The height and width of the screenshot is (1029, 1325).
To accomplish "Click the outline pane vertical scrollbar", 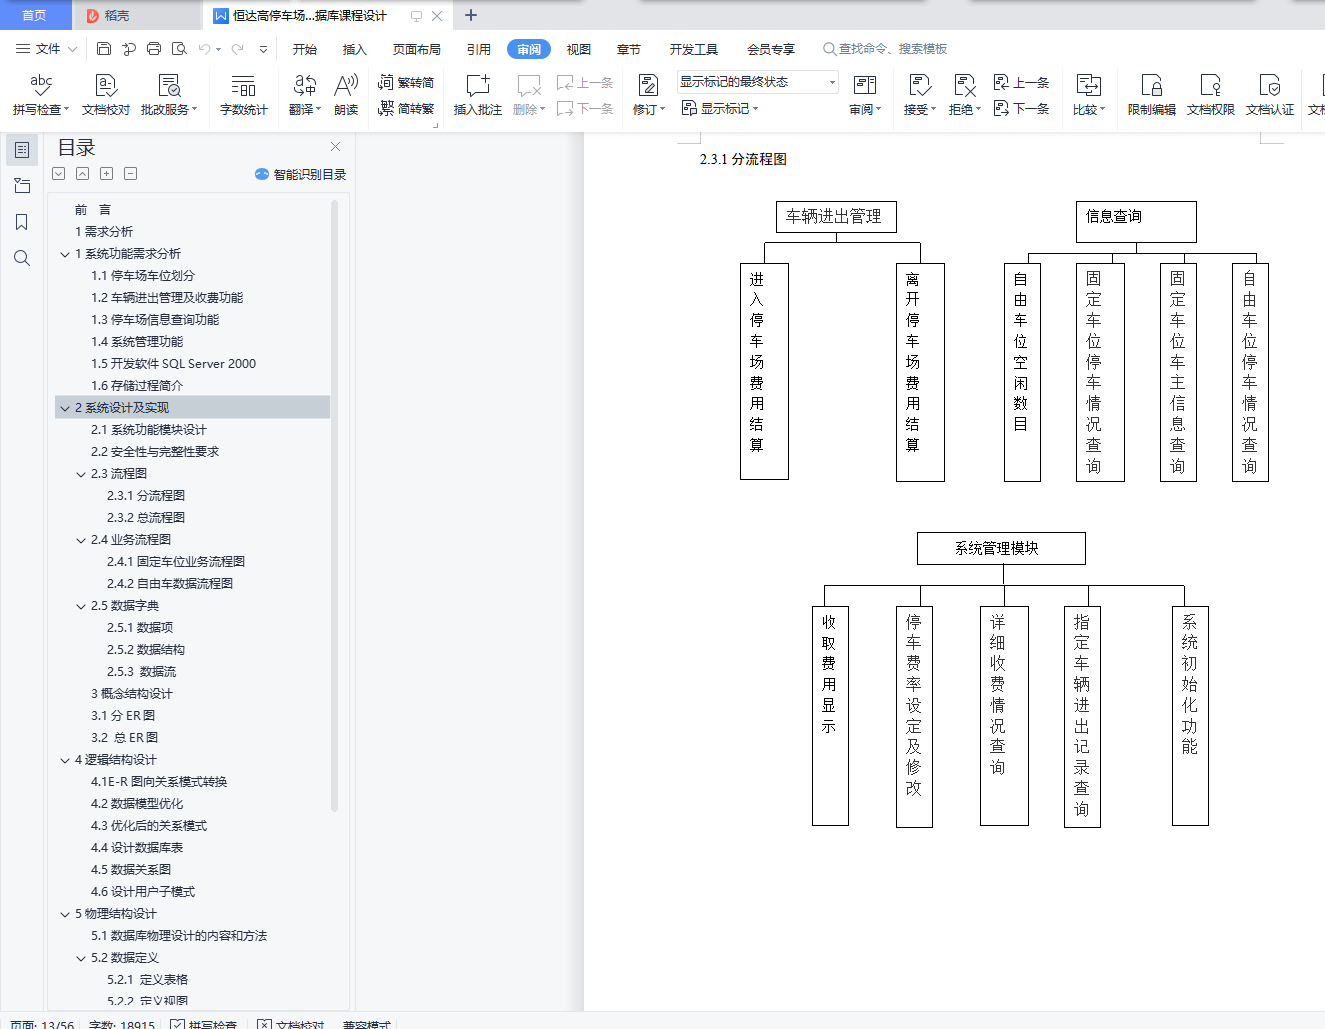I will pos(334,505).
